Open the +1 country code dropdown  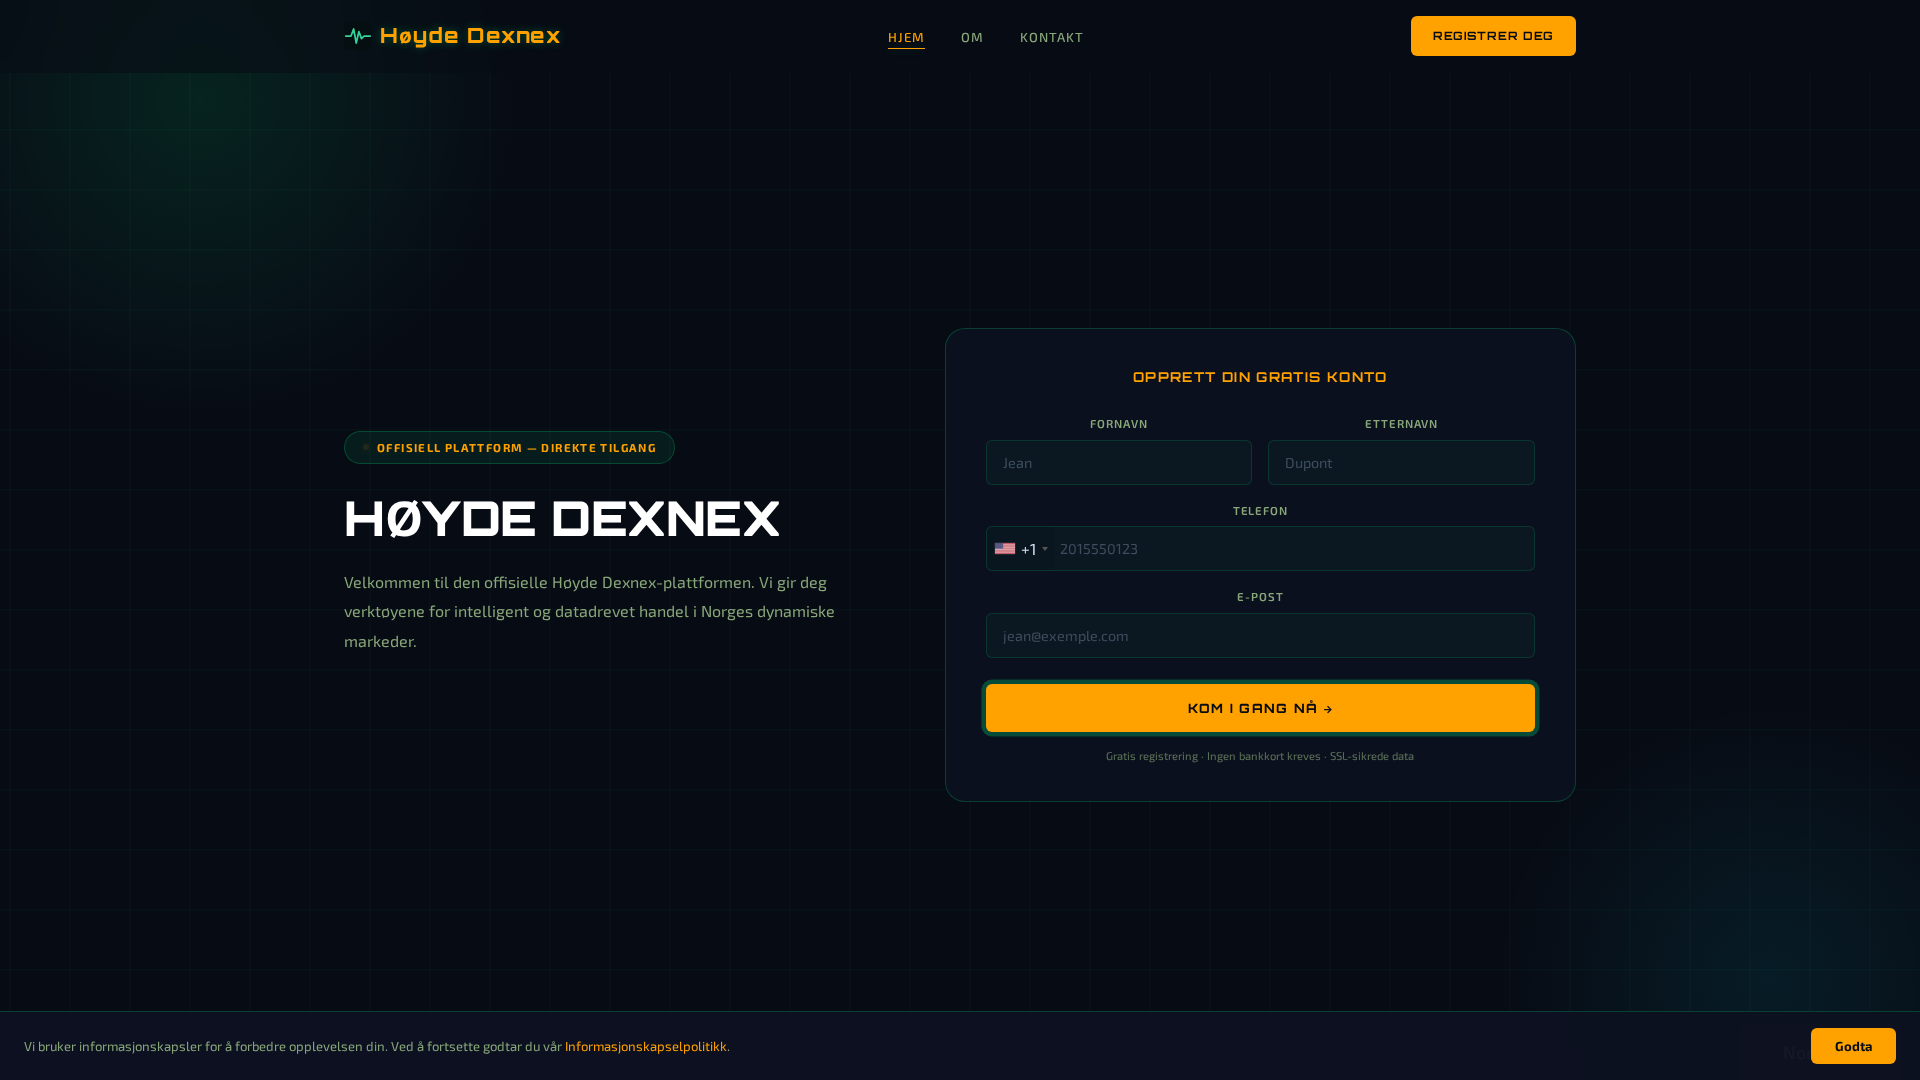(1021, 549)
